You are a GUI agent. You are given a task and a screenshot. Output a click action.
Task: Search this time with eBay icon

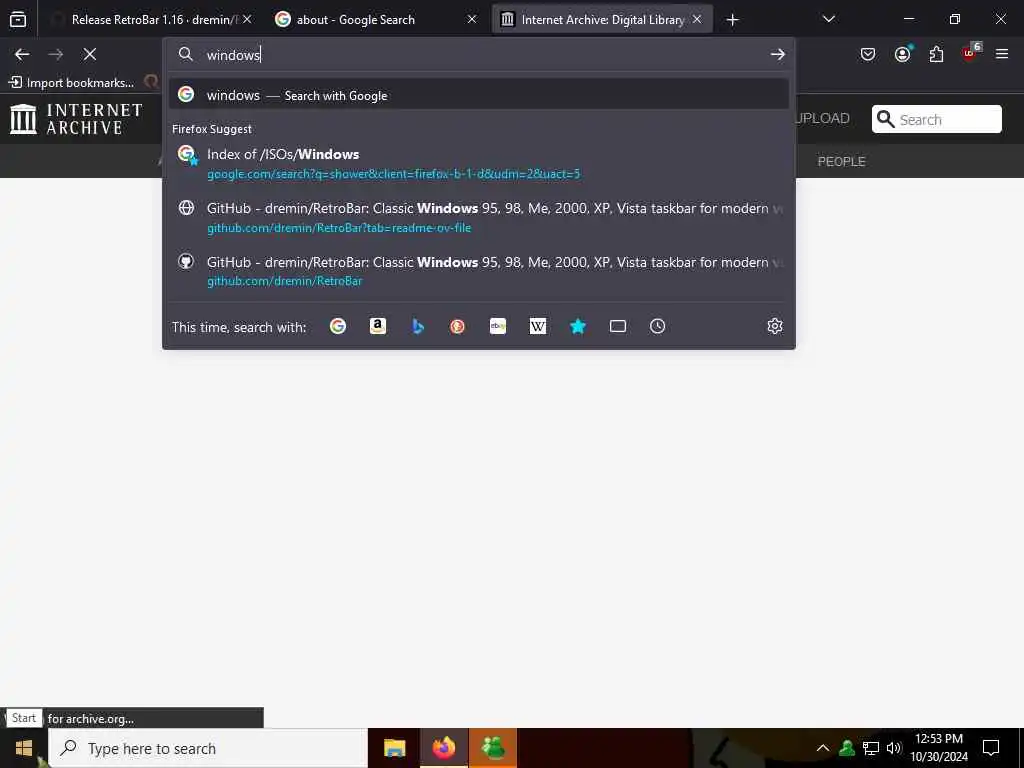(x=498, y=326)
